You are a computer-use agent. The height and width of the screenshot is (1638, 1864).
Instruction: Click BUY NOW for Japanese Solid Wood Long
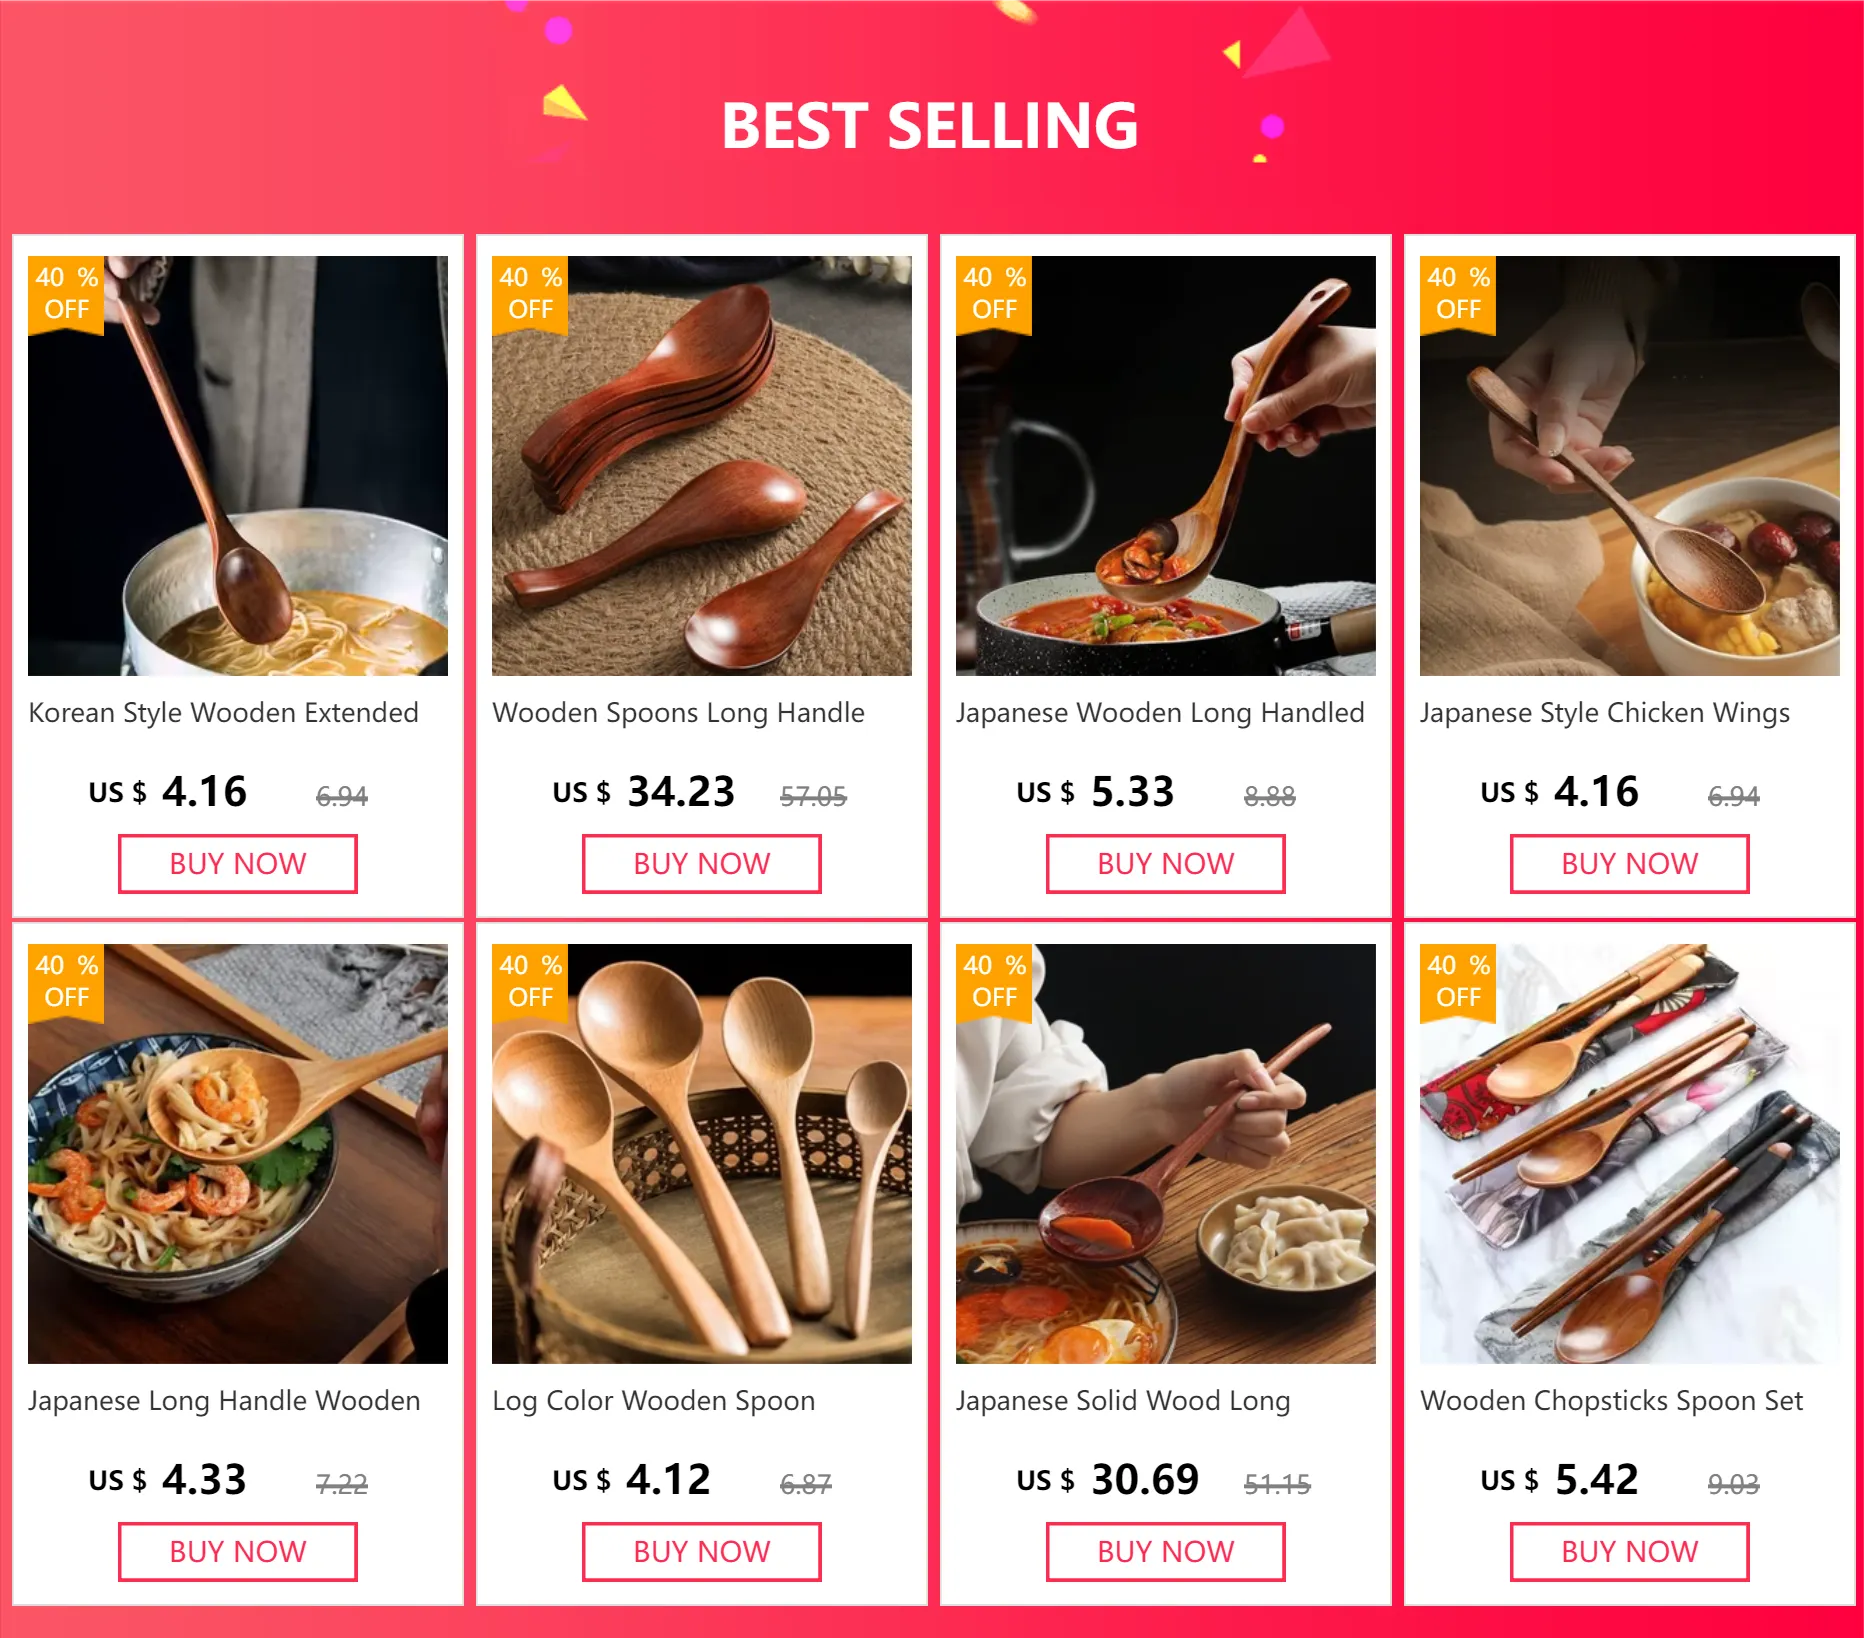(x=1166, y=1552)
